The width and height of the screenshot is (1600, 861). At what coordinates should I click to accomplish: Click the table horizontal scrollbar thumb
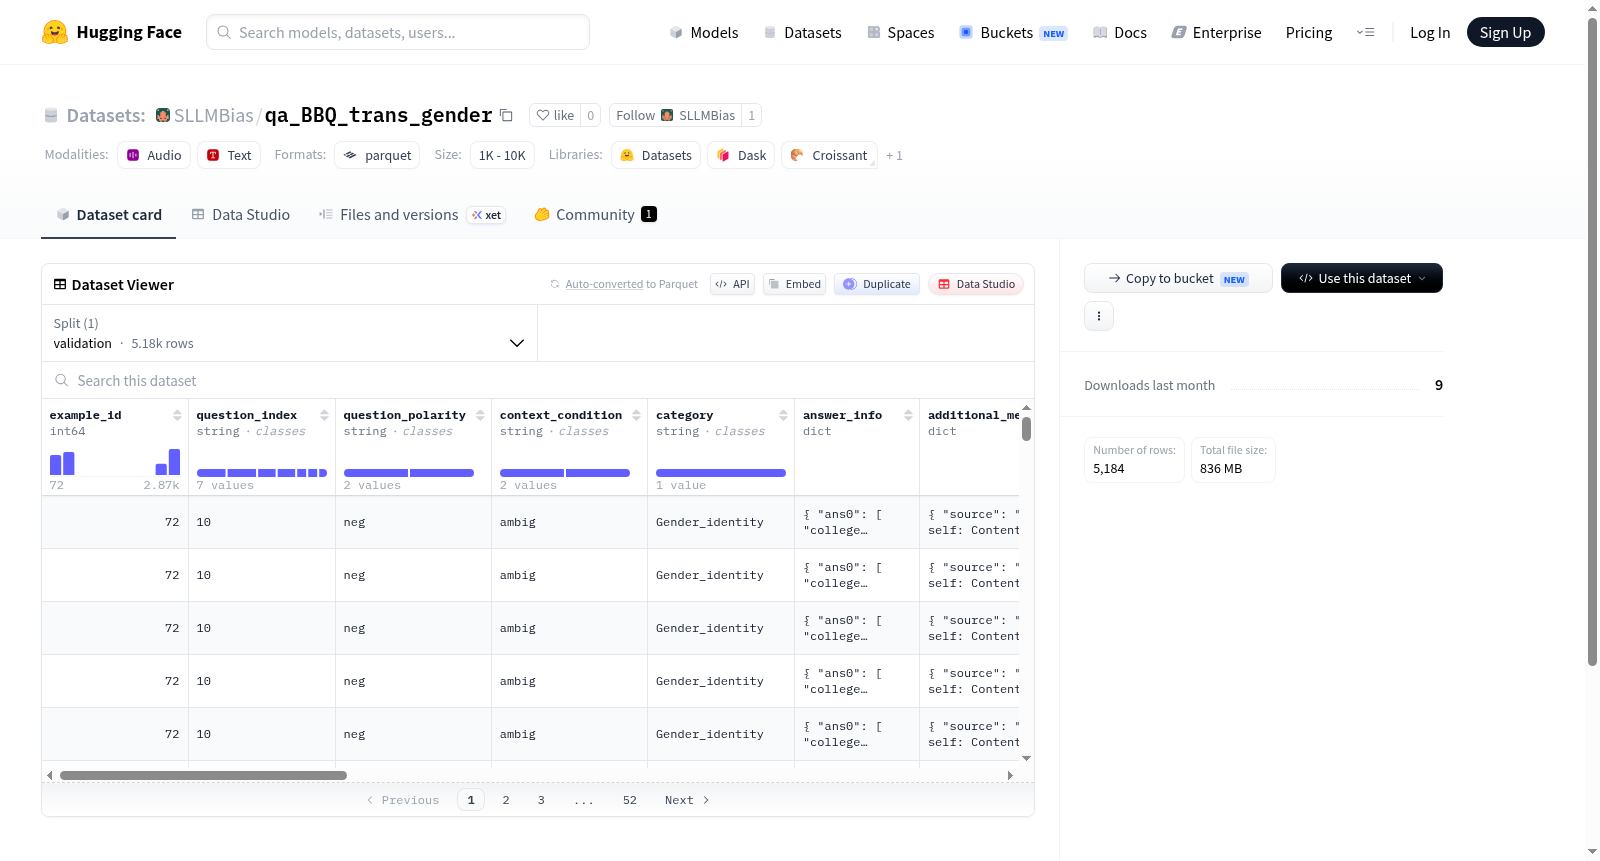203,775
